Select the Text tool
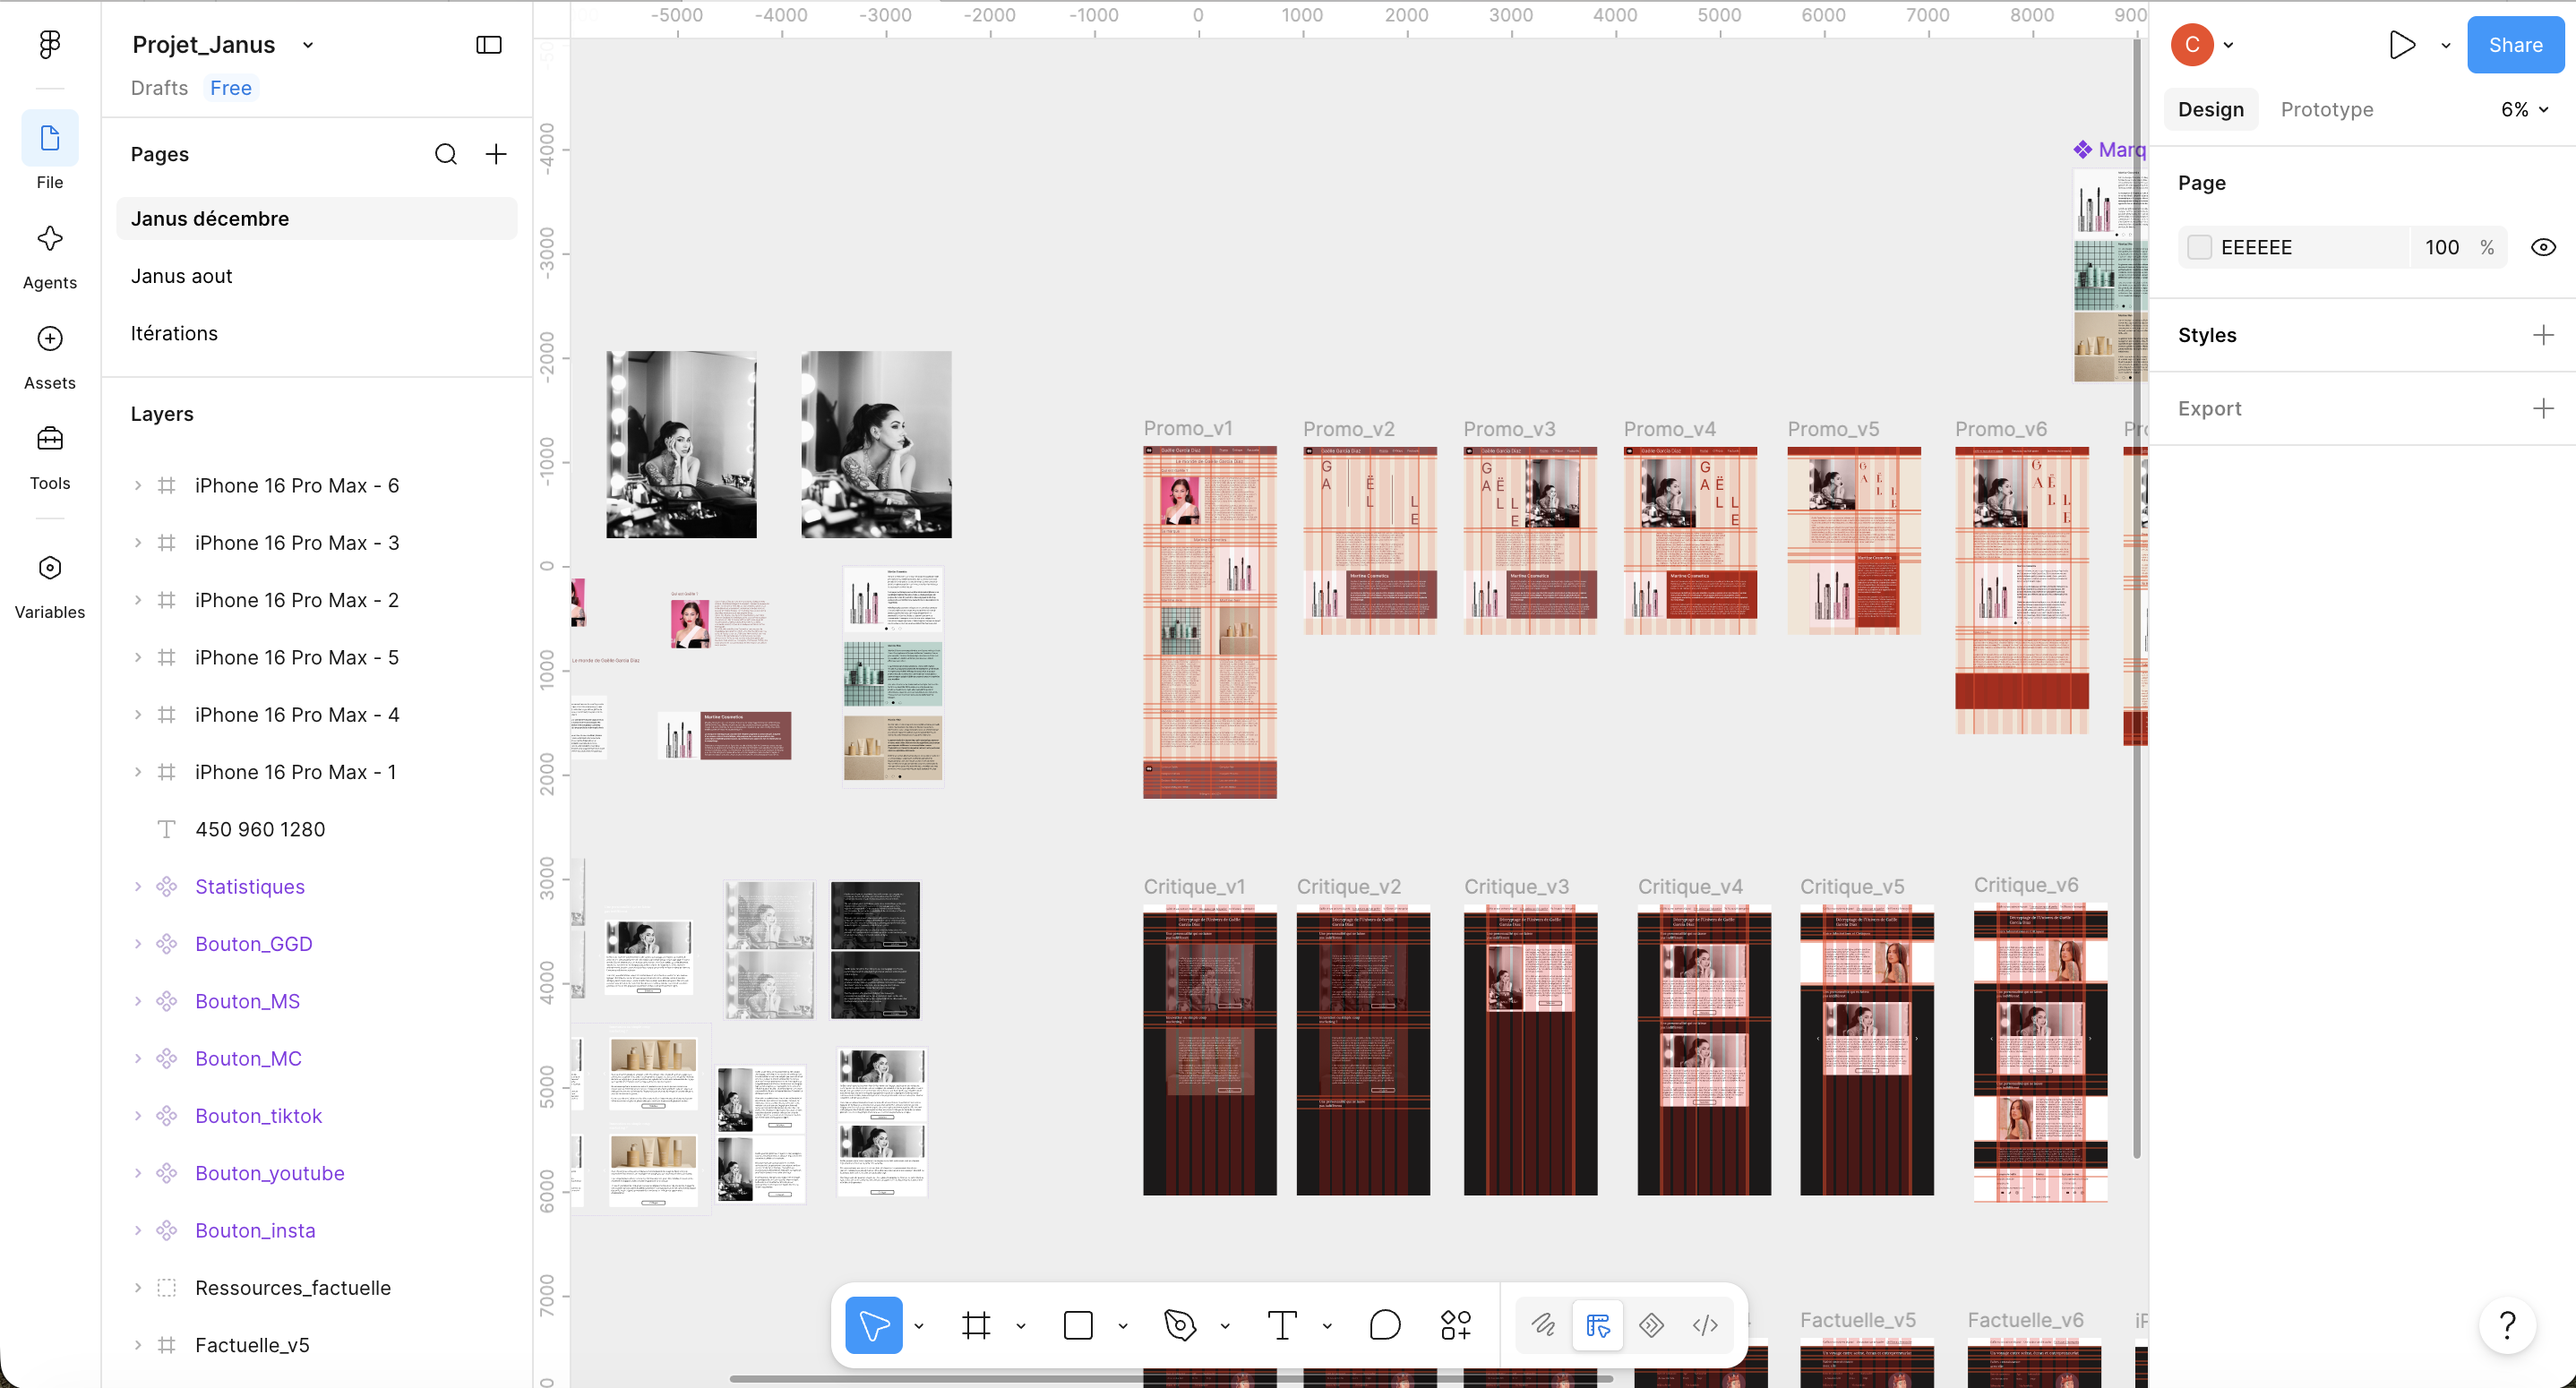2576x1388 pixels. click(x=1282, y=1325)
